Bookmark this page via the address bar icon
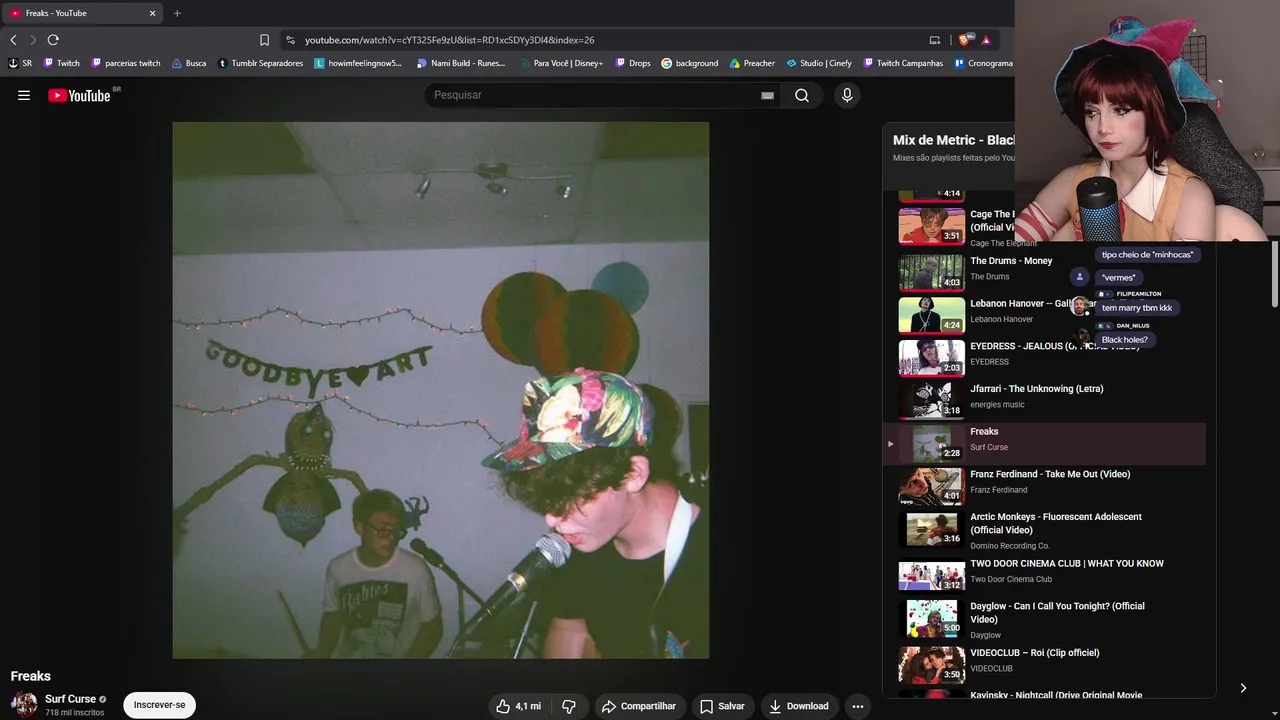Image resolution: width=1280 pixels, height=720 pixels. 264,40
